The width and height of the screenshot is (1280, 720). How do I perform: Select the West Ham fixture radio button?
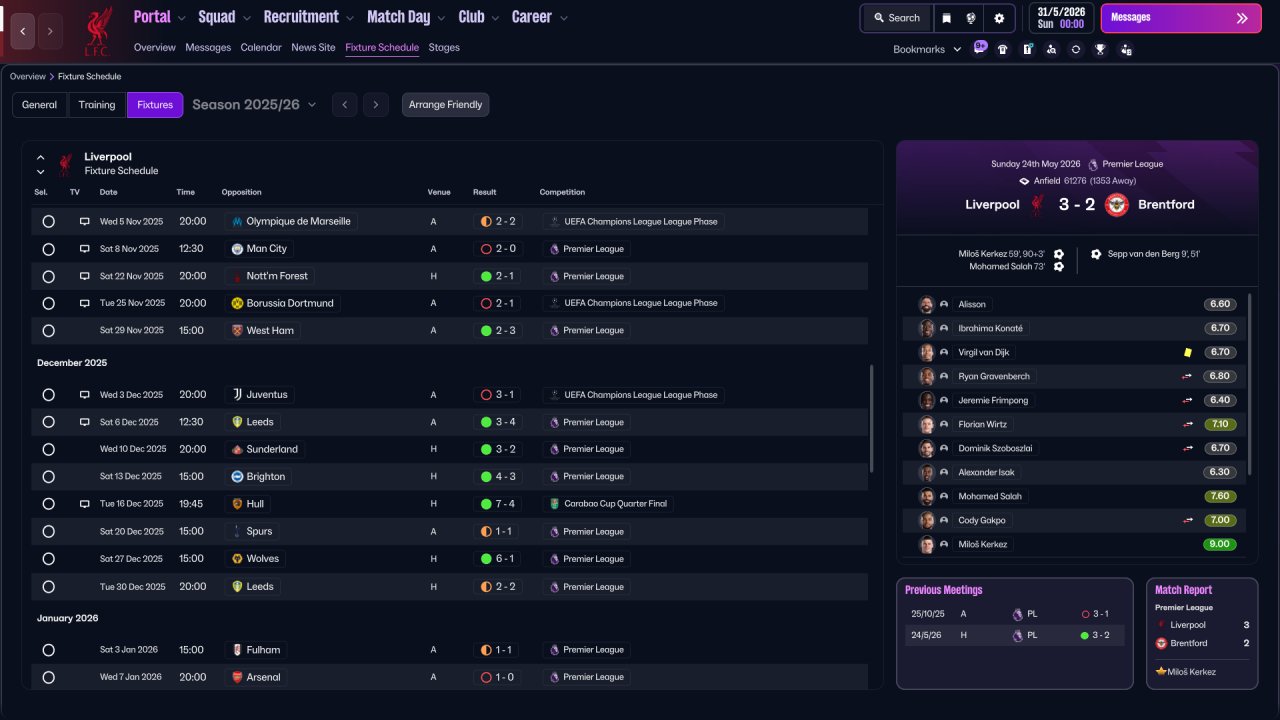click(48, 330)
